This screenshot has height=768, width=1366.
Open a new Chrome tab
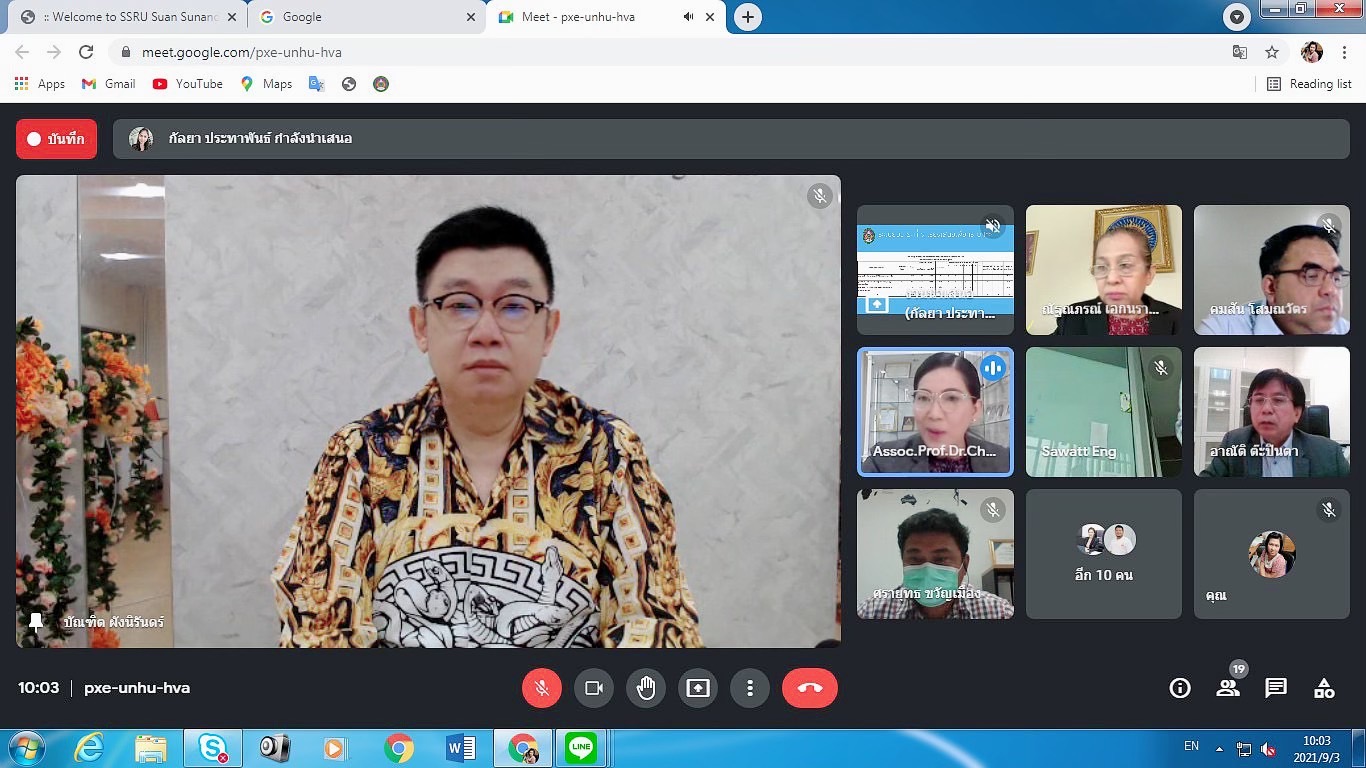coord(747,17)
